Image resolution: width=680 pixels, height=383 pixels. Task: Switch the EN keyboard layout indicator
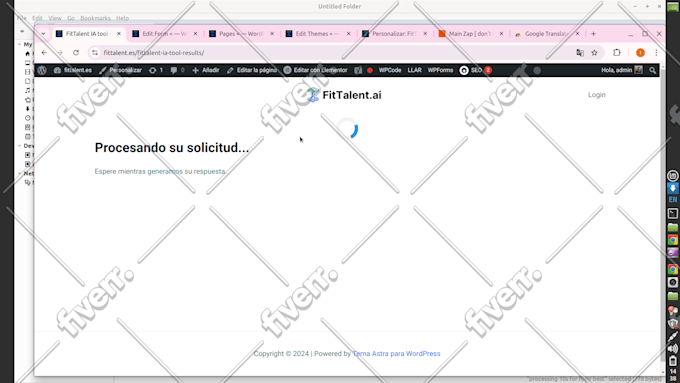[673, 200]
